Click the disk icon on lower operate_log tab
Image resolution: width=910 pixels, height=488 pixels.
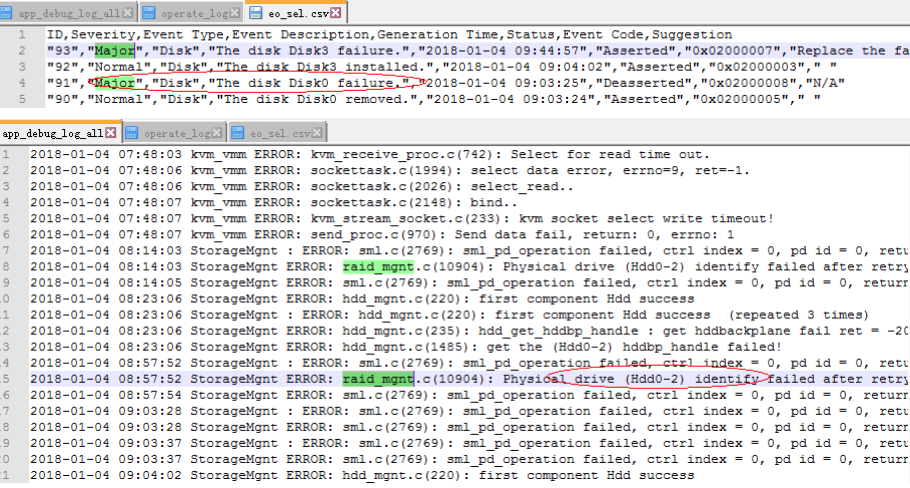click(x=131, y=133)
